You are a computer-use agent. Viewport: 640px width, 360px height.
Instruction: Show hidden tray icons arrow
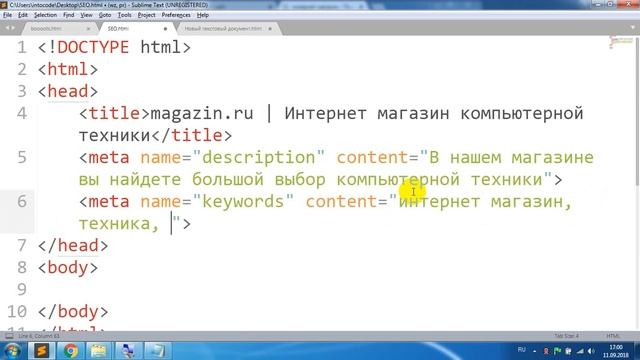535,351
